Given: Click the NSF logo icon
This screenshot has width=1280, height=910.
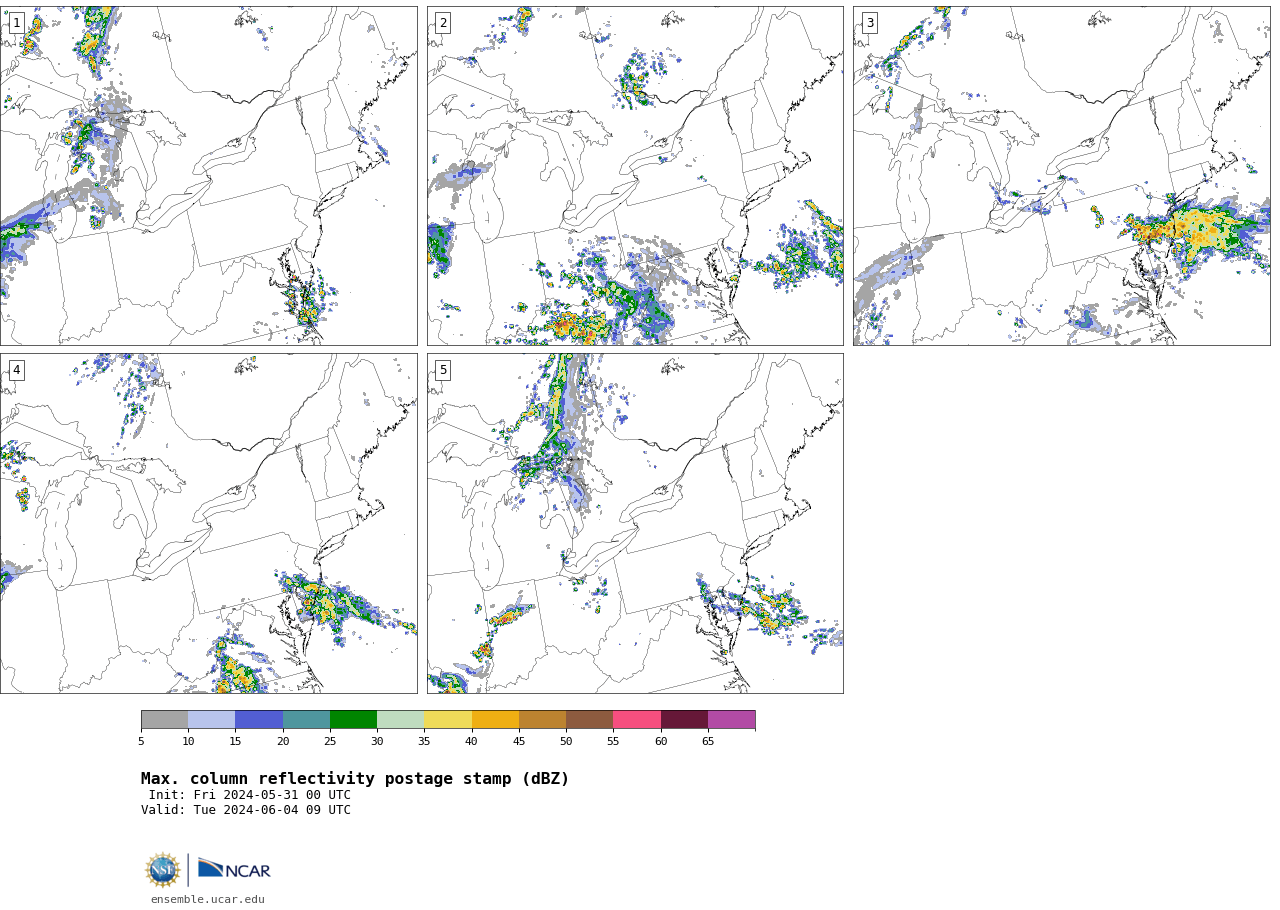Looking at the screenshot, I should click(x=163, y=870).
